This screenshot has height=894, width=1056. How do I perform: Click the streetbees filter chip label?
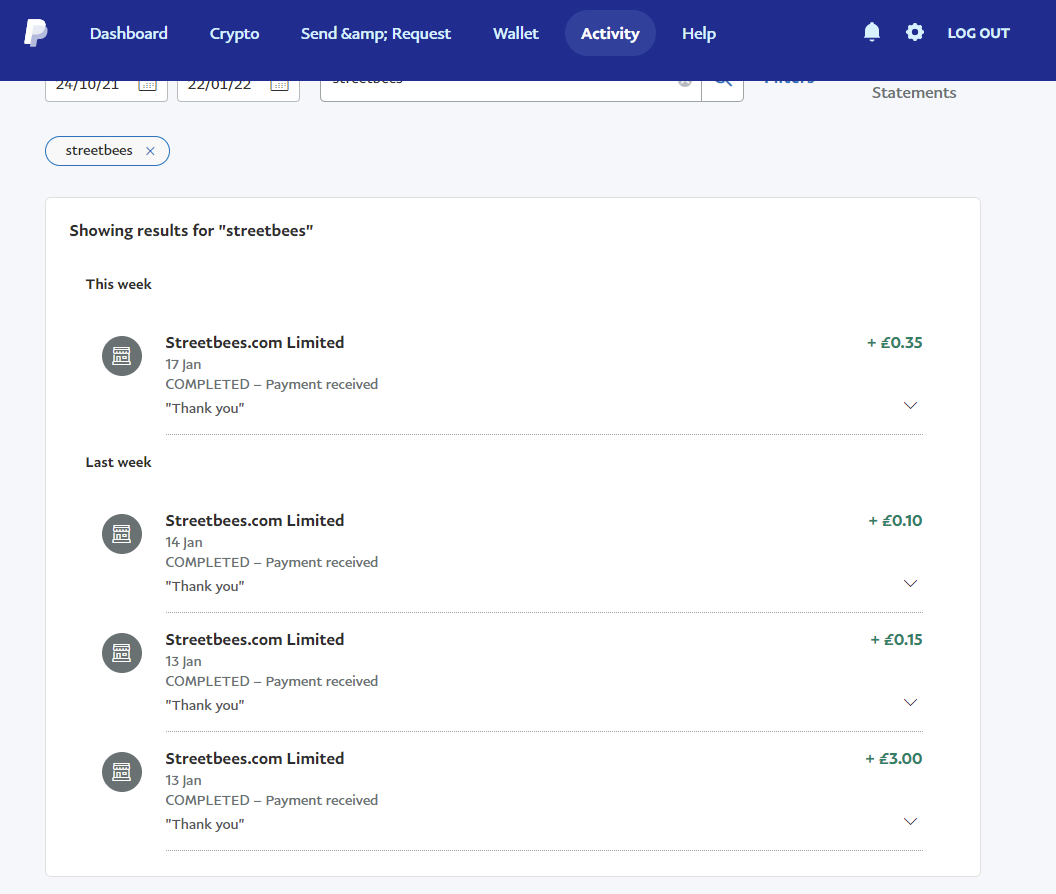tap(99, 150)
